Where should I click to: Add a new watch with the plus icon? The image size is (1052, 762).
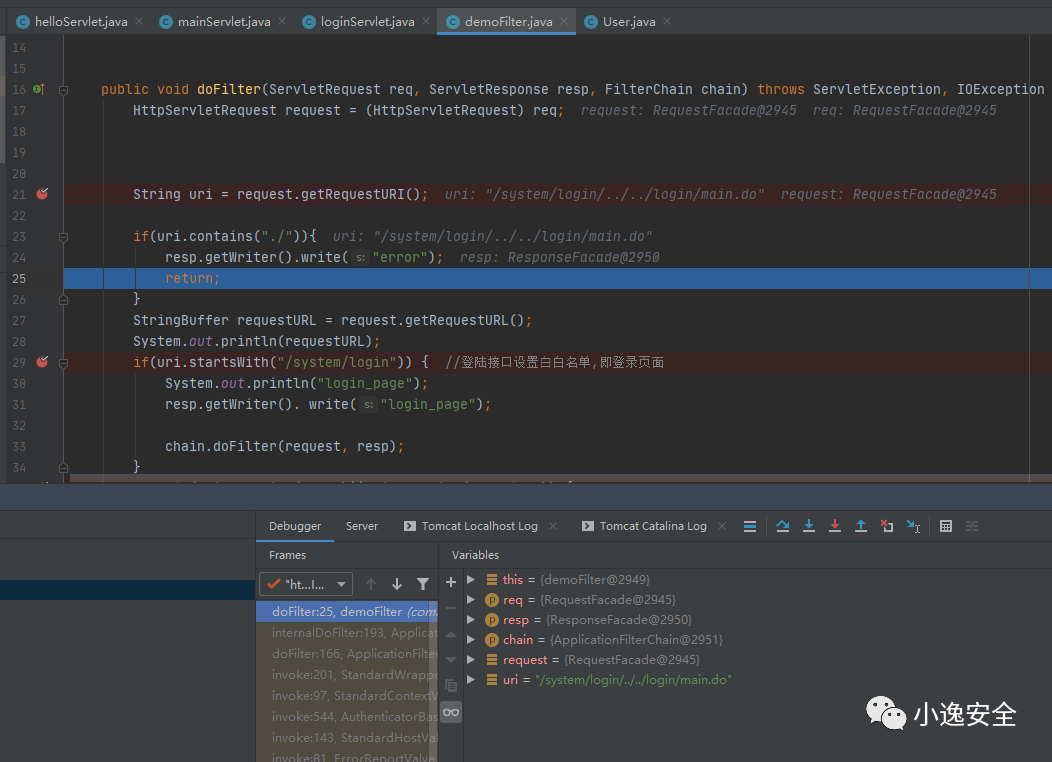(x=451, y=582)
